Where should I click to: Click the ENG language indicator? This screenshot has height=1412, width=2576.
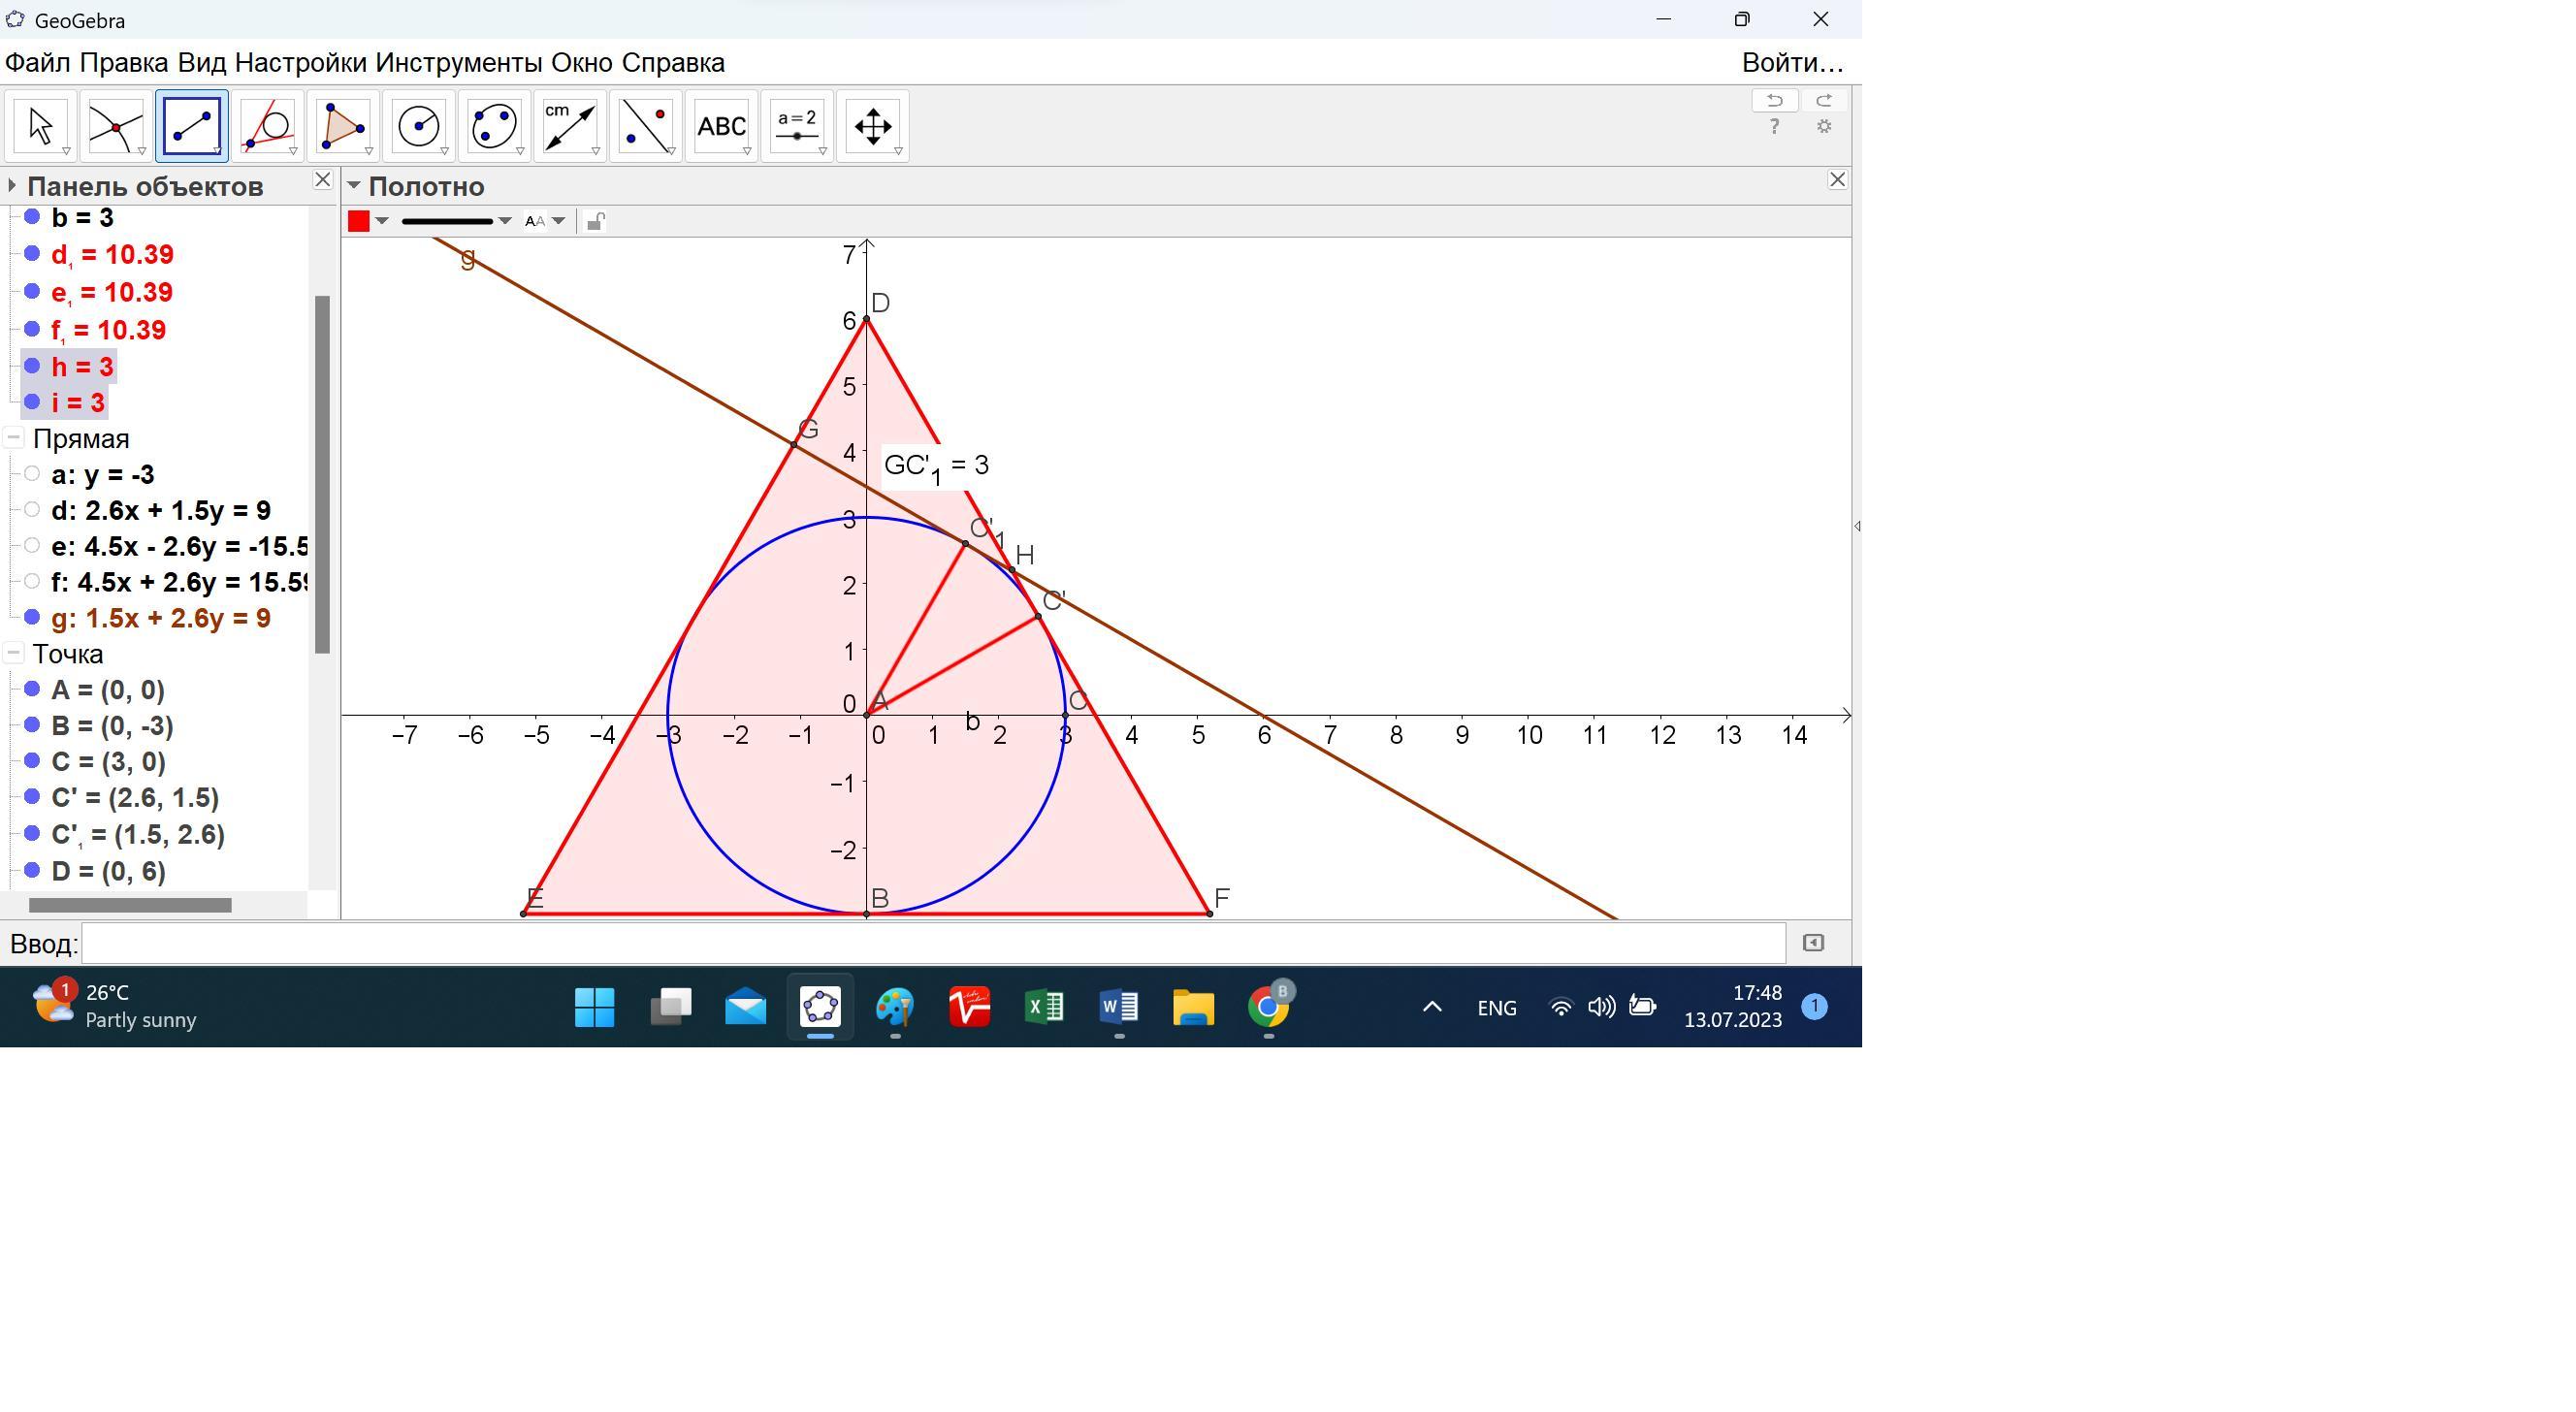[x=1496, y=1008]
